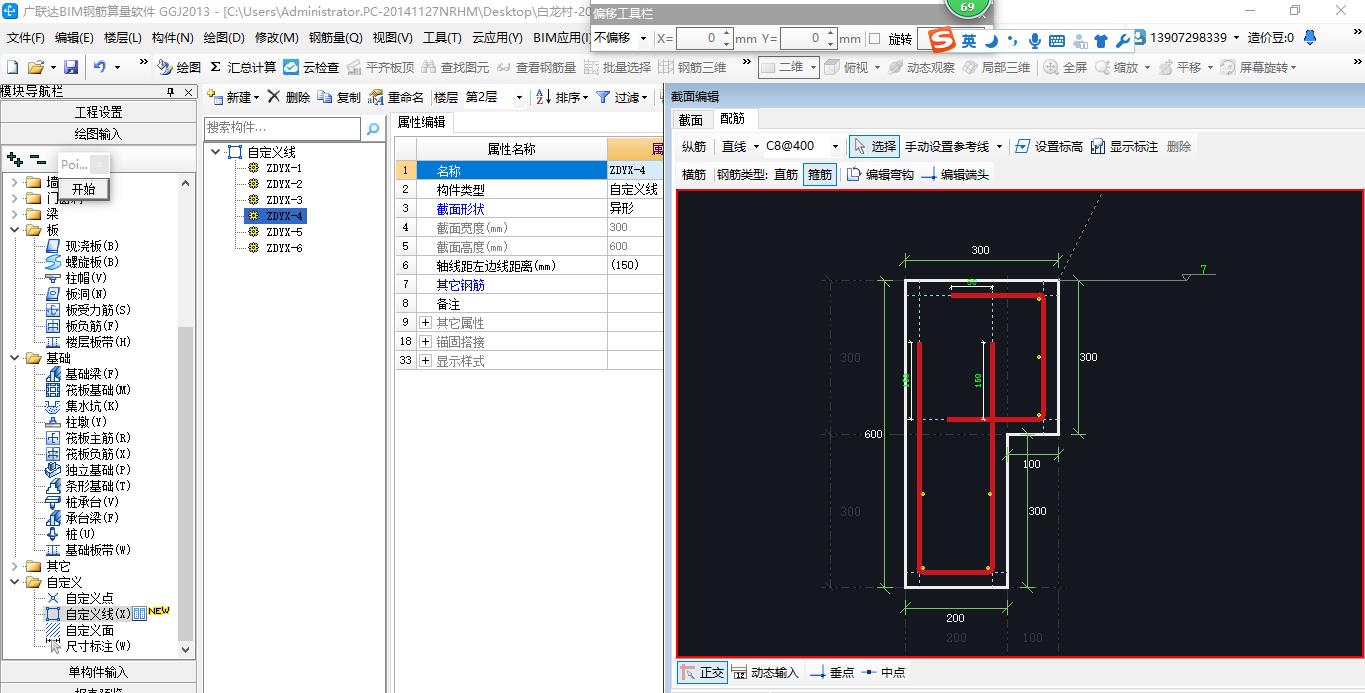This screenshot has height=693, width=1365.
Task: Collapse the 板 folder in tree
Action: click(x=15, y=230)
